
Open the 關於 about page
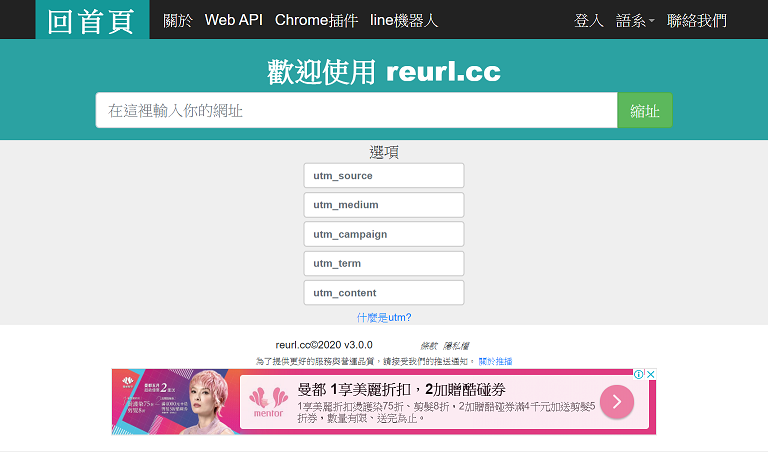(178, 20)
